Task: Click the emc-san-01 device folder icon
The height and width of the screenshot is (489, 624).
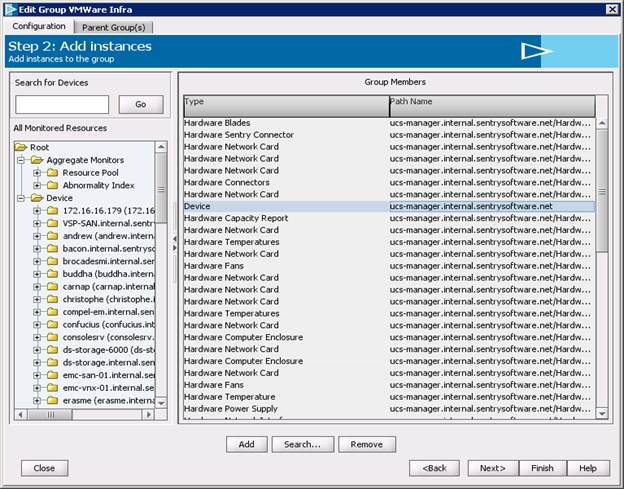Action: coord(53,375)
